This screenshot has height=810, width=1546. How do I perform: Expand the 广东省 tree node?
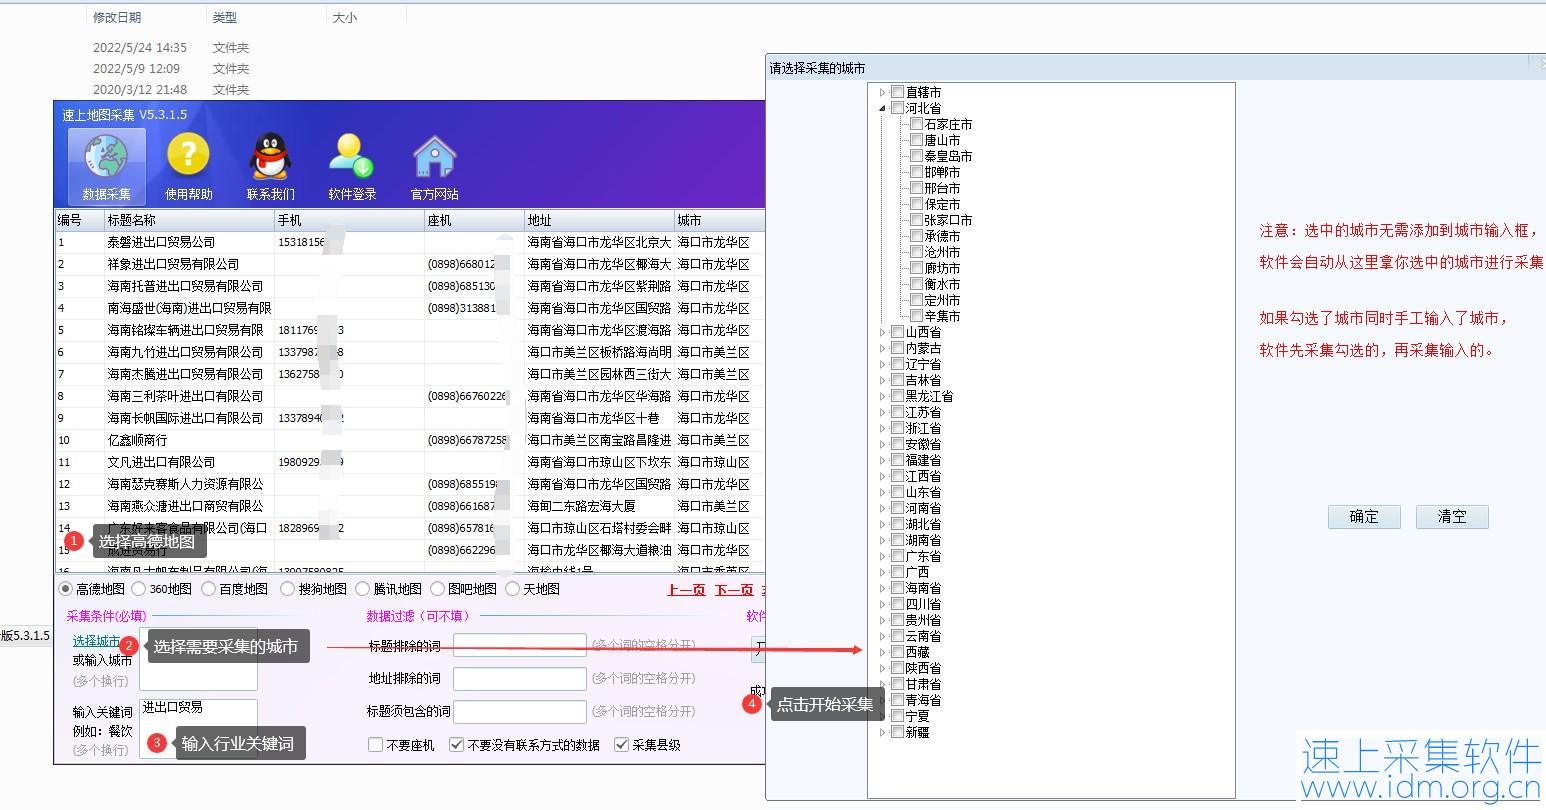point(882,556)
